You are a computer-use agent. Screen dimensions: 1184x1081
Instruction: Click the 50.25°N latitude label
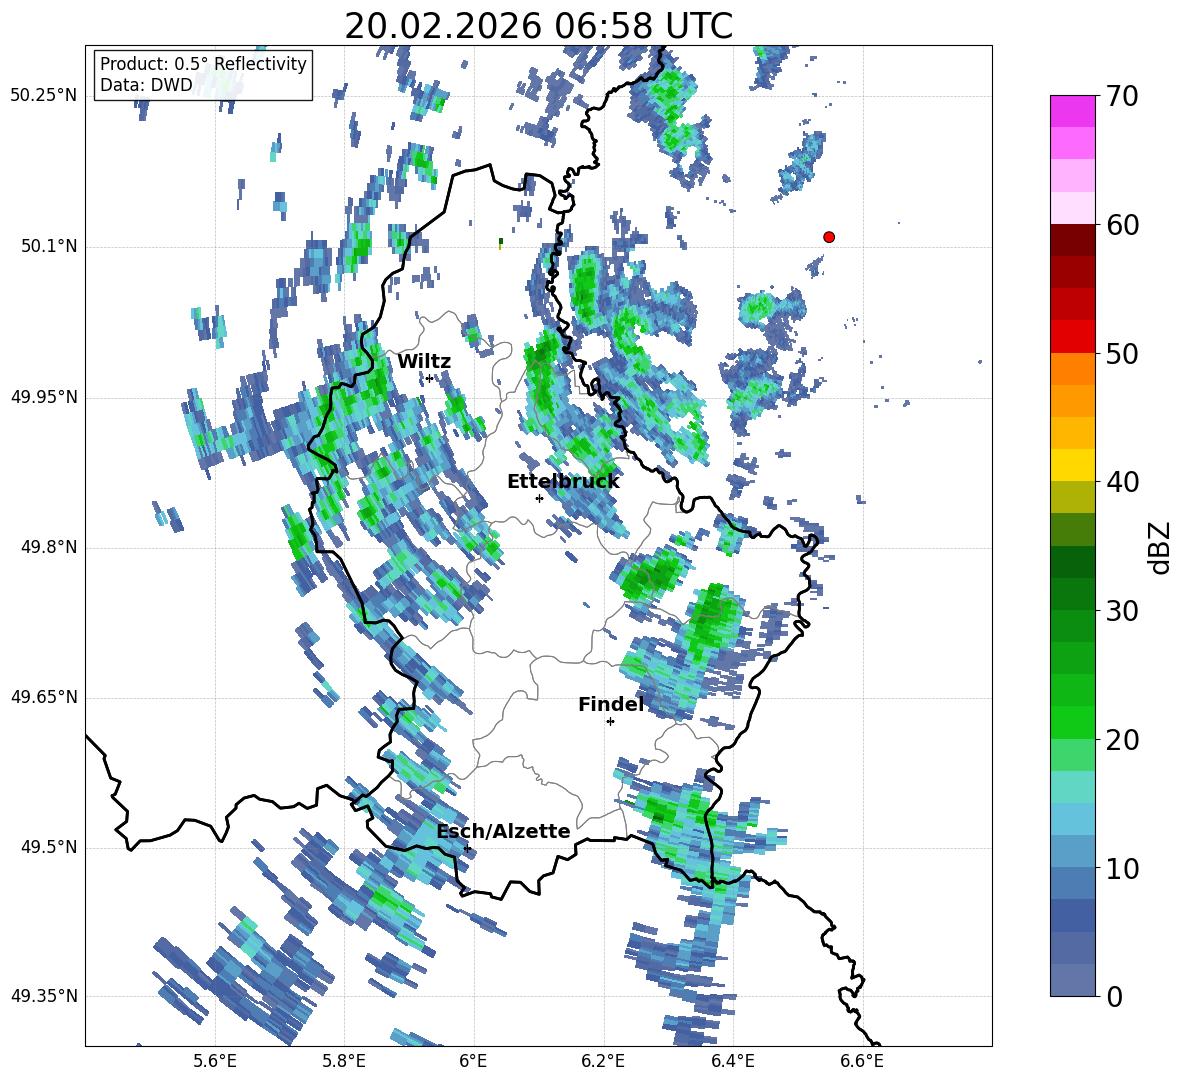[x=44, y=96]
